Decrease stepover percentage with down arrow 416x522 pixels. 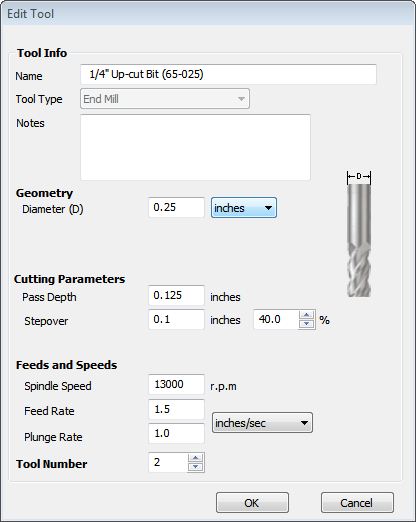306,324
